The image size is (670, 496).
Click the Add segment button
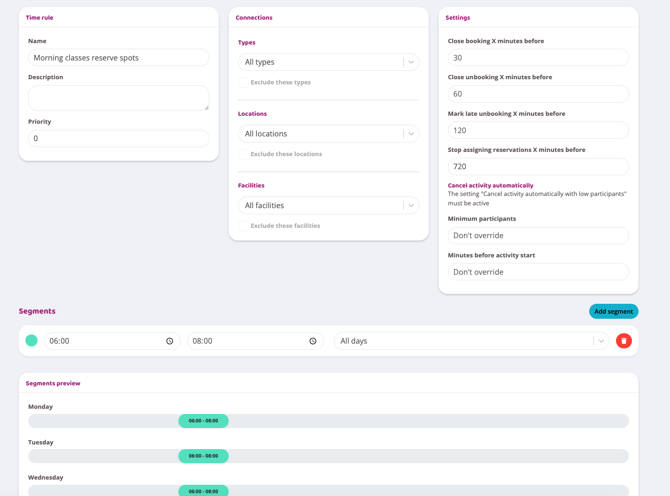pyautogui.click(x=613, y=311)
